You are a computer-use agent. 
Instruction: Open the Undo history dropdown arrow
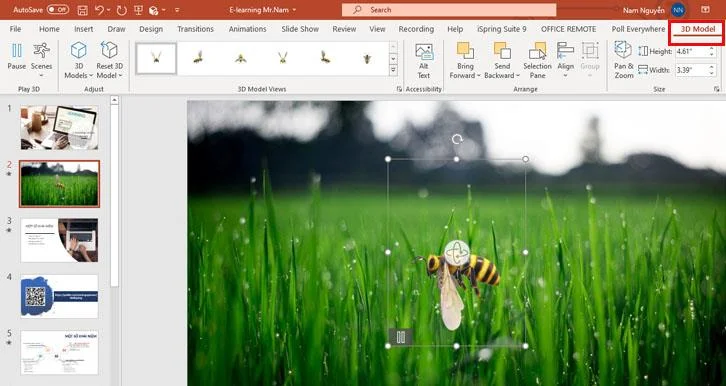109,10
